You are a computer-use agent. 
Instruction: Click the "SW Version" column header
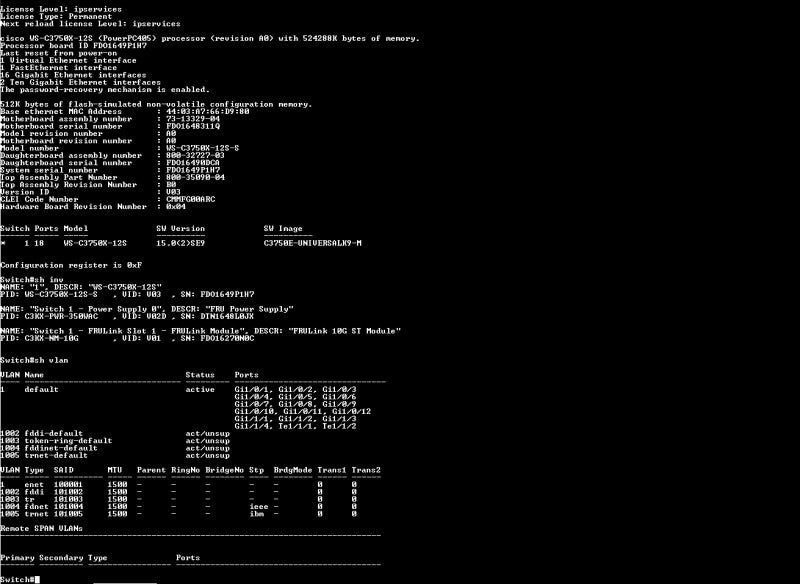coord(181,228)
